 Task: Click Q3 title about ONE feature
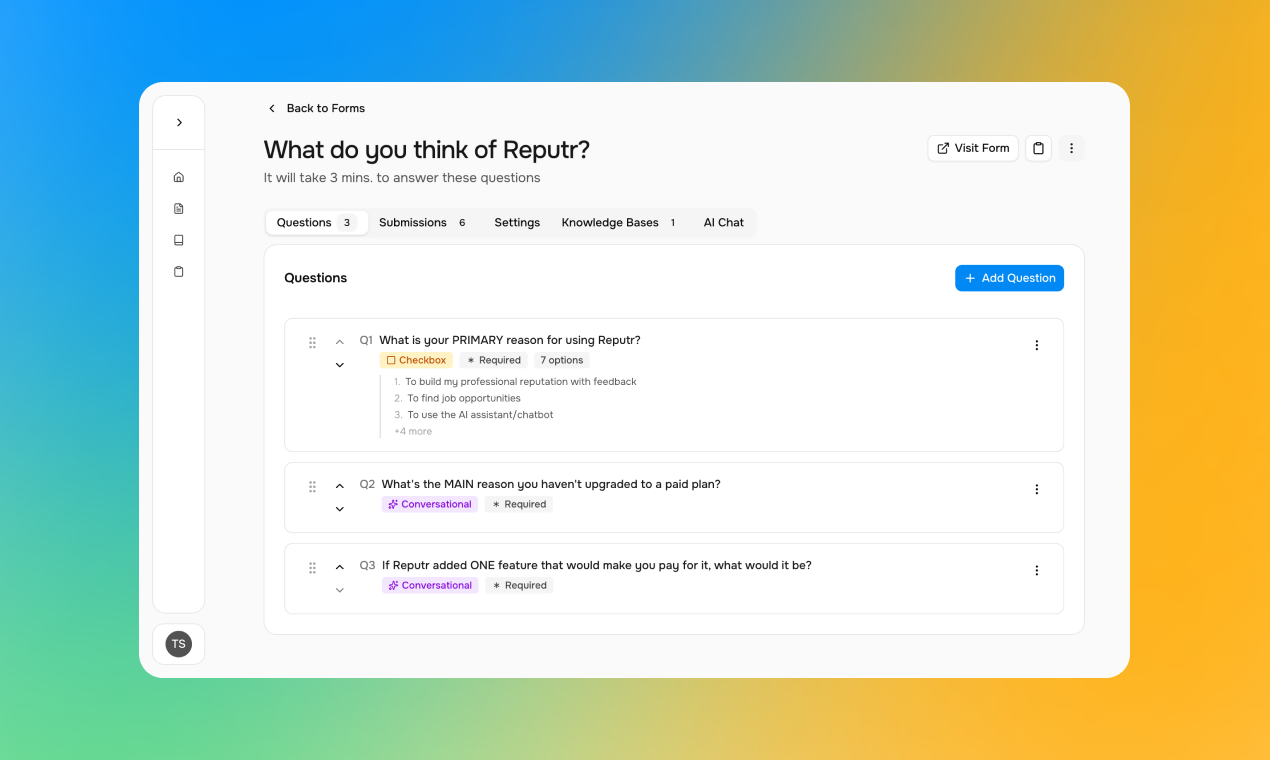tap(597, 565)
